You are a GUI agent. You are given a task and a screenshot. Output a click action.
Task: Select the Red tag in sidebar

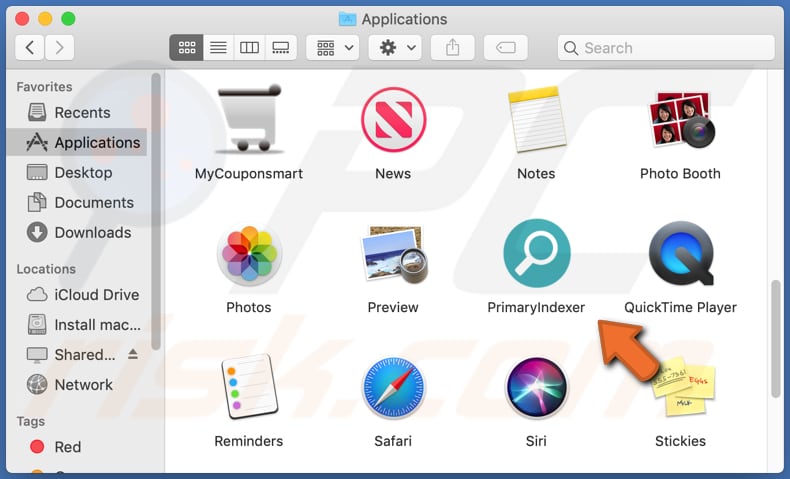[x=68, y=447]
